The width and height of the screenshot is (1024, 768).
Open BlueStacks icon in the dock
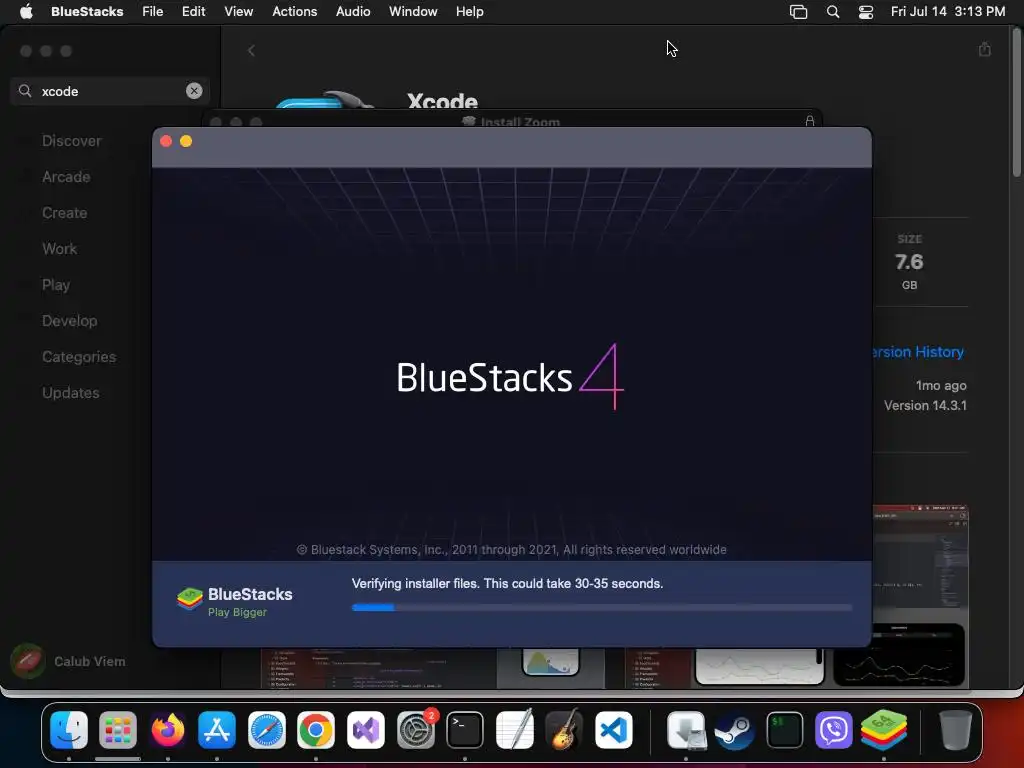(x=884, y=729)
